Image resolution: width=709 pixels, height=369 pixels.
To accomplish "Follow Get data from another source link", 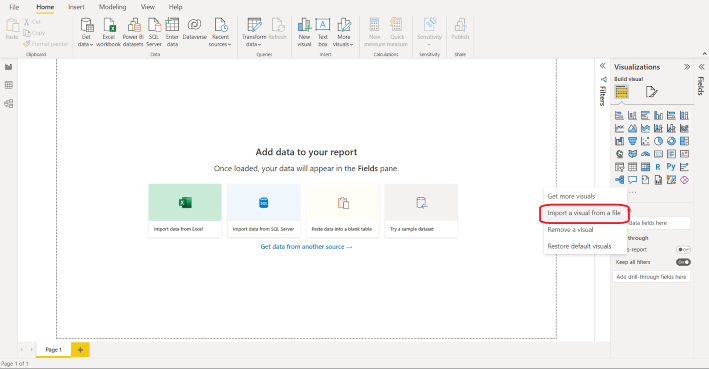I will coord(306,247).
